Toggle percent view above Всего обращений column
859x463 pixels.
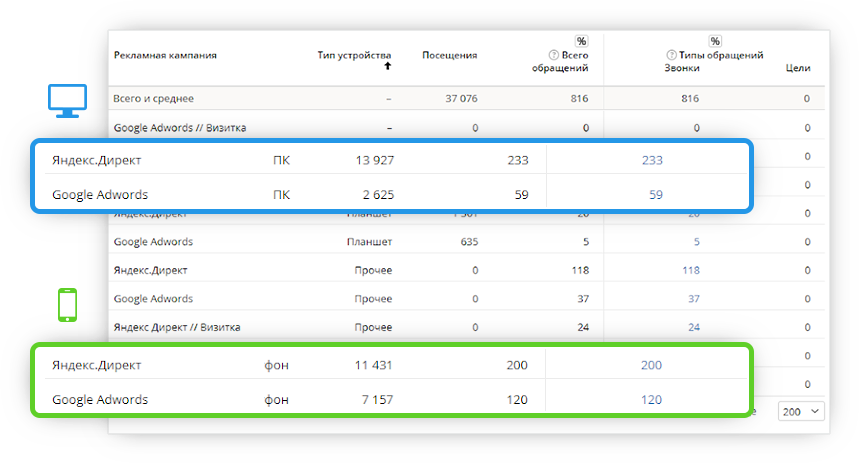coord(581,41)
